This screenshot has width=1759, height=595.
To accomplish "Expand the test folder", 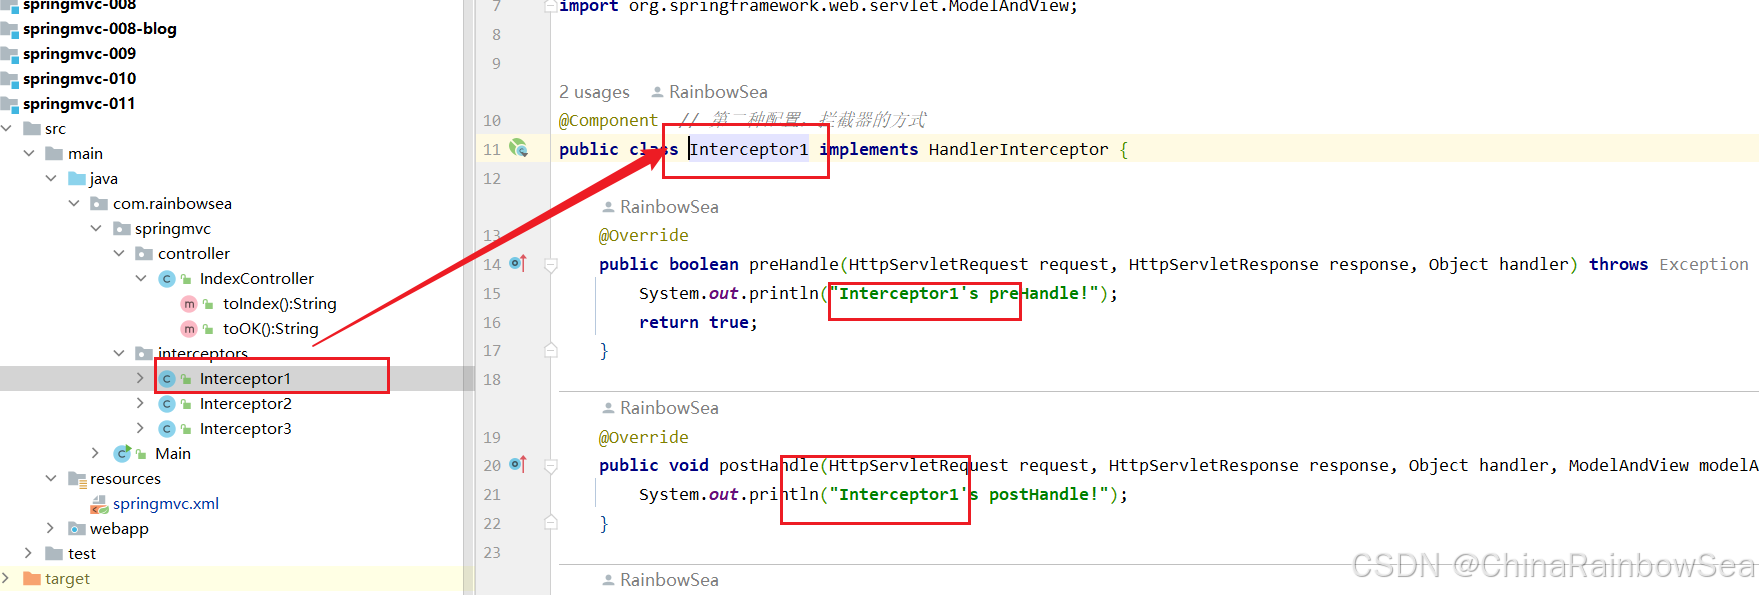I will point(28,553).
